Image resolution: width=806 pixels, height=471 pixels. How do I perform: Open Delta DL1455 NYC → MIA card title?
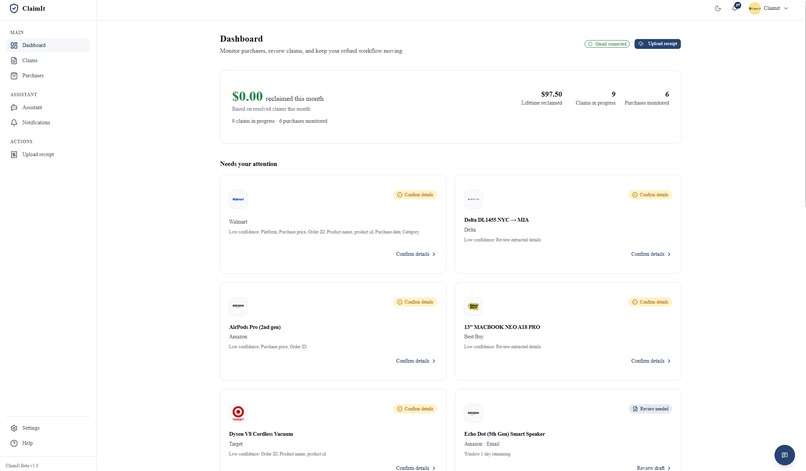click(496, 220)
